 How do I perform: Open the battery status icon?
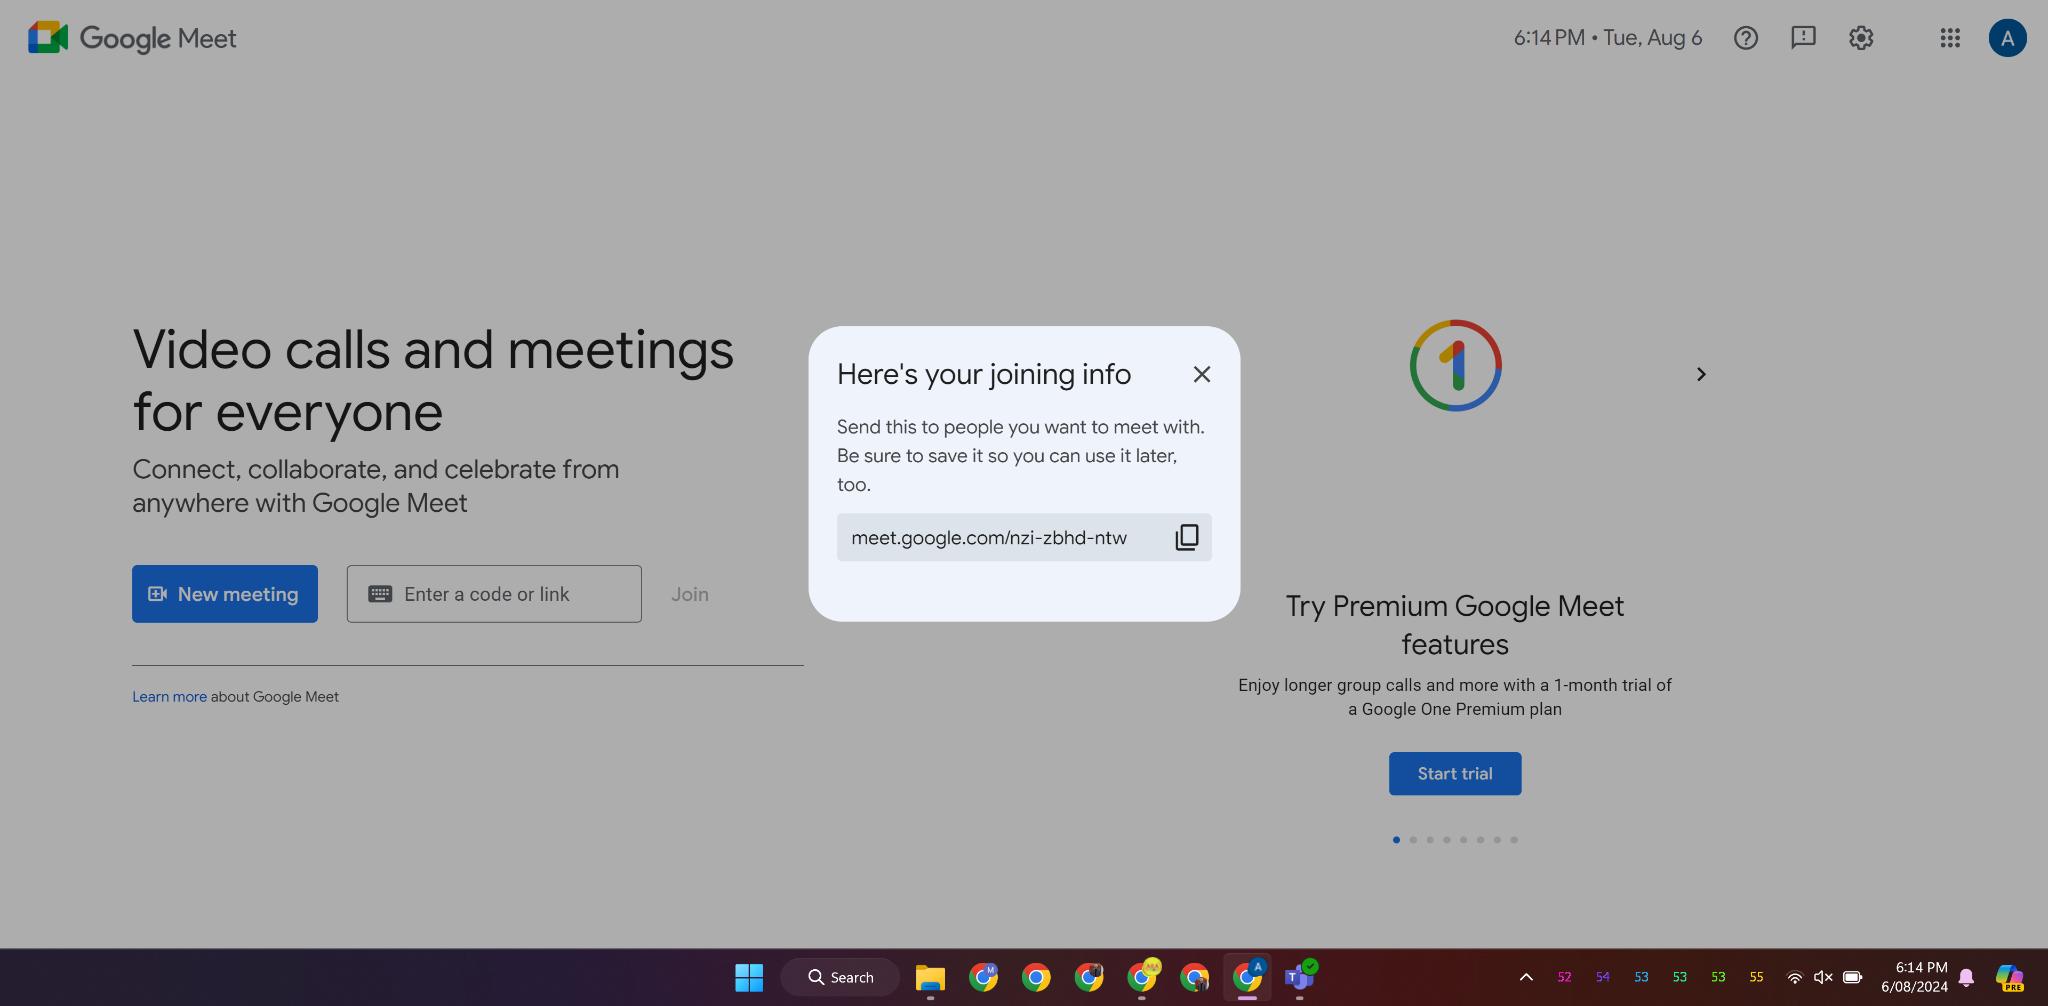1852,977
